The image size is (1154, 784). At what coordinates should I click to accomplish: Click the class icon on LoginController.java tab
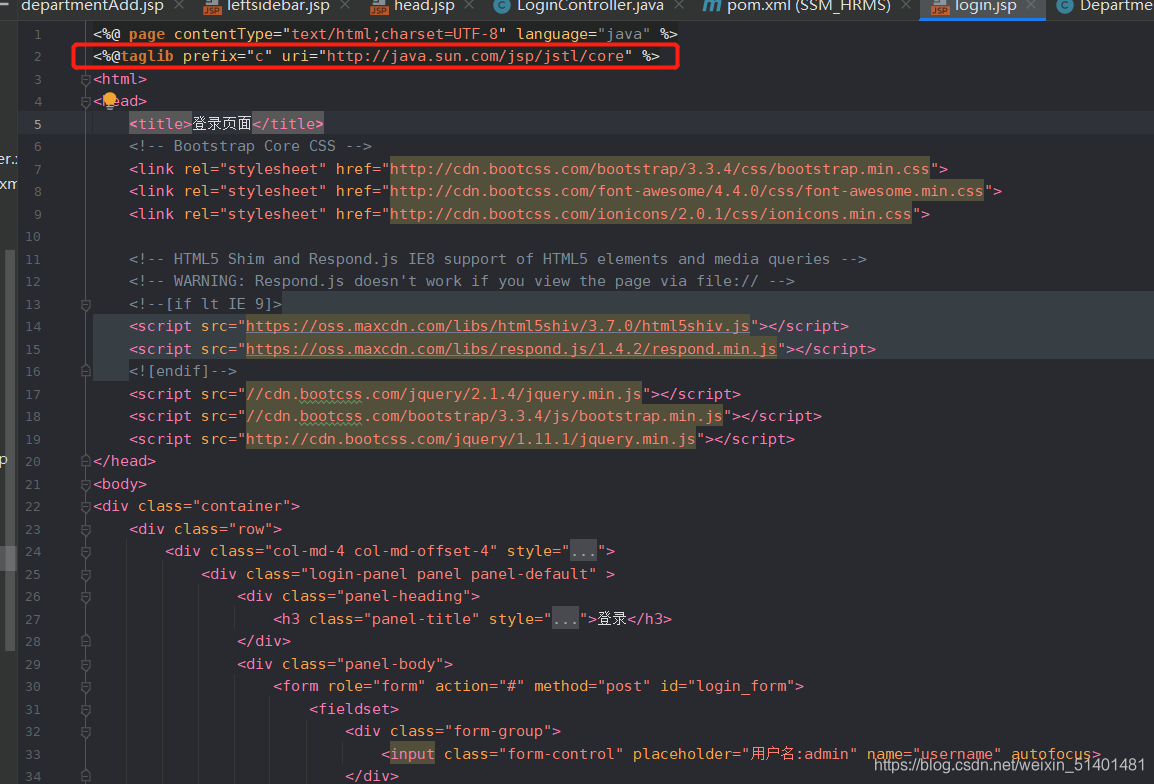point(502,7)
